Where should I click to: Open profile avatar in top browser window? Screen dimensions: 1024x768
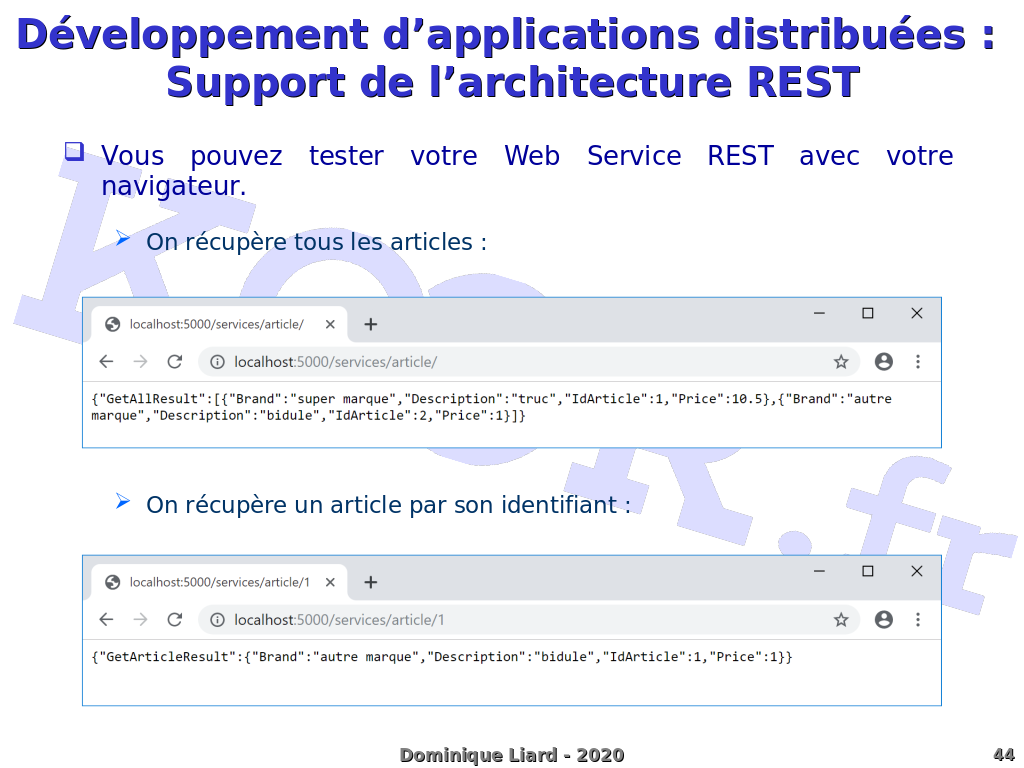[x=883, y=362]
